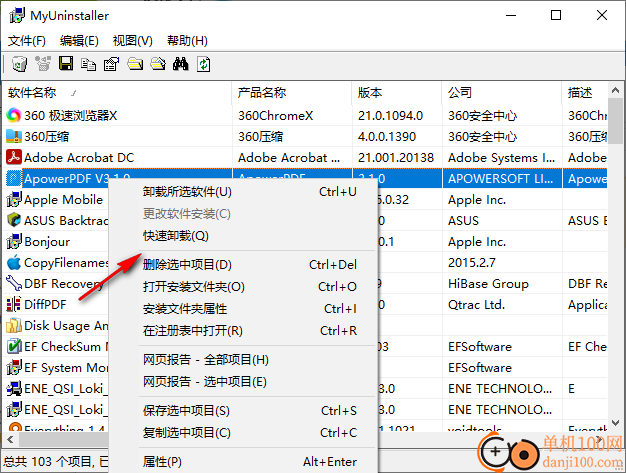Open the 帮助(H) menu

(x=187, y=41)
